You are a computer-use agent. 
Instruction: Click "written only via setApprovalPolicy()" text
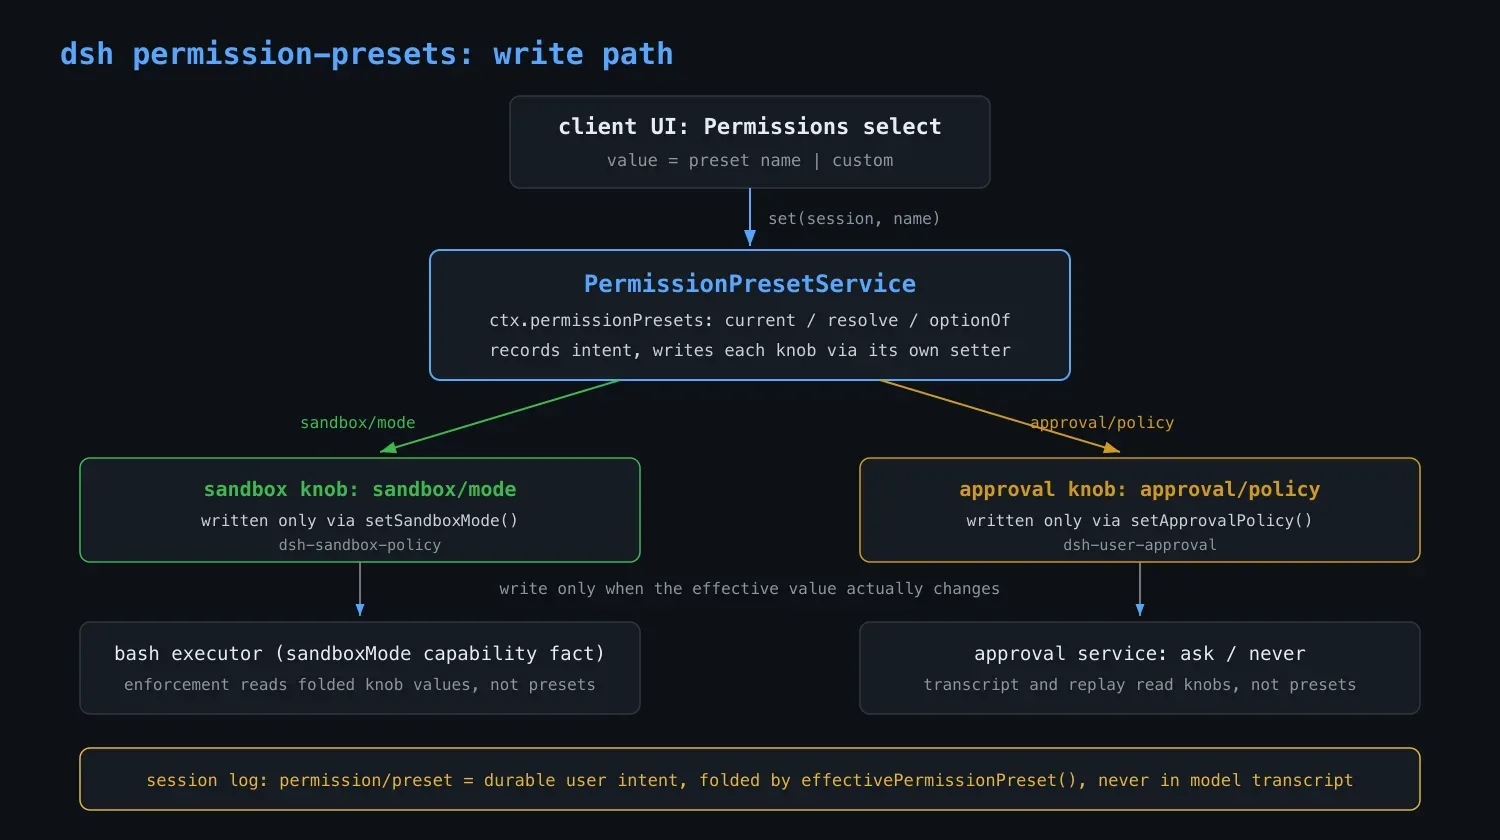point(1140,520)
